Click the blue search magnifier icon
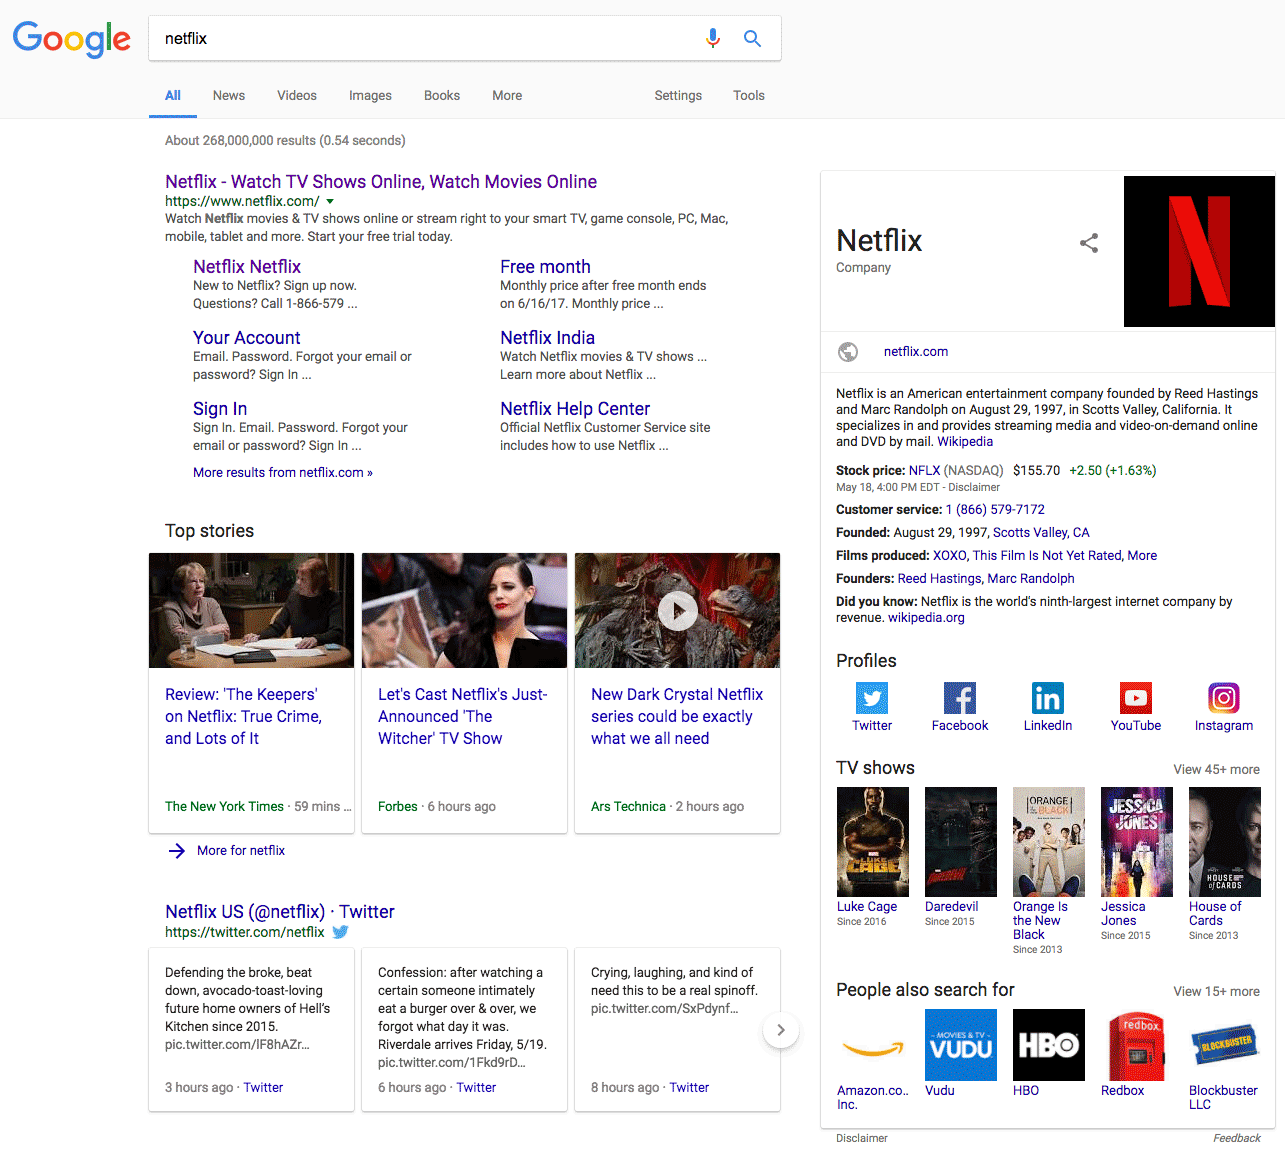The width and height of the screenshot is (1285, 1153). (752, 38)
